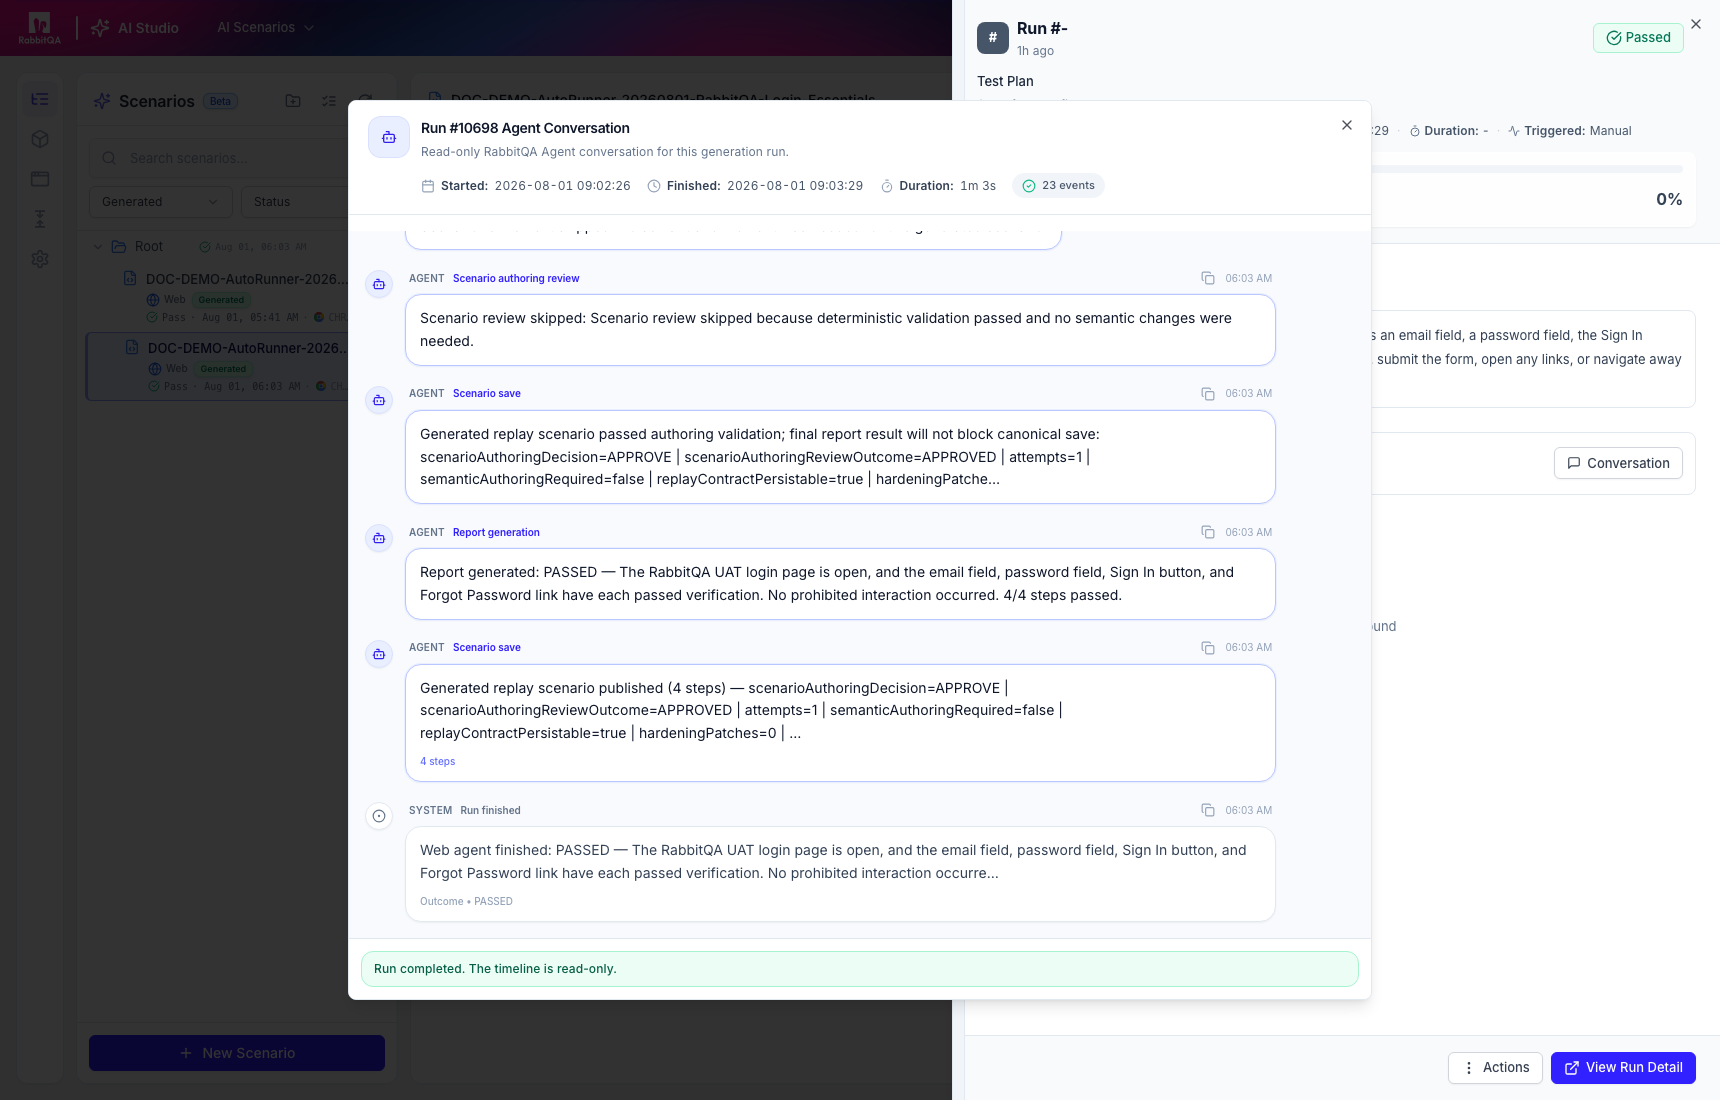Click the Scenario authoring review label
The image size is (1720, 1100).
pos(516,279)
